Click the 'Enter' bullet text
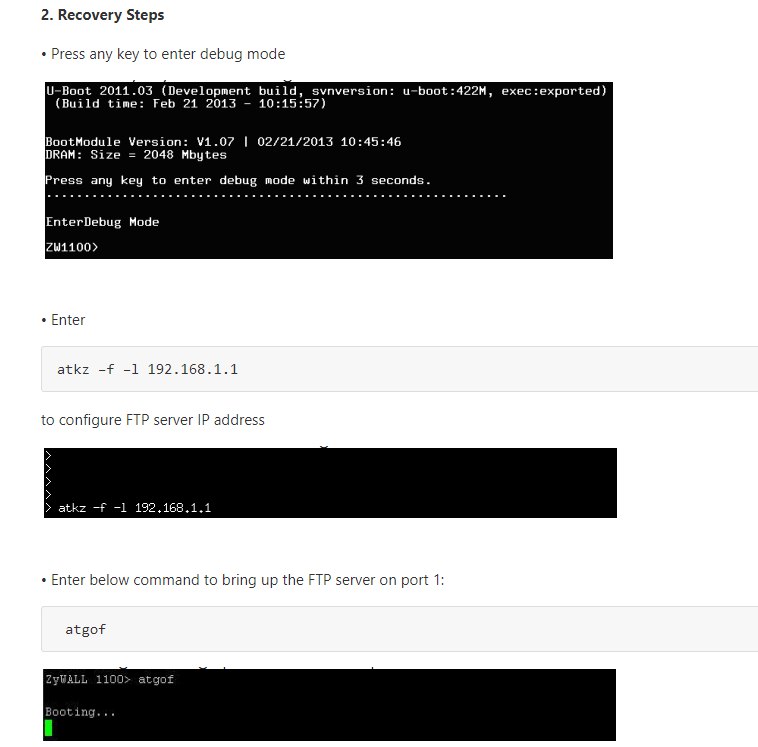The height and width of the screenshot is (747, 758). 63,320
